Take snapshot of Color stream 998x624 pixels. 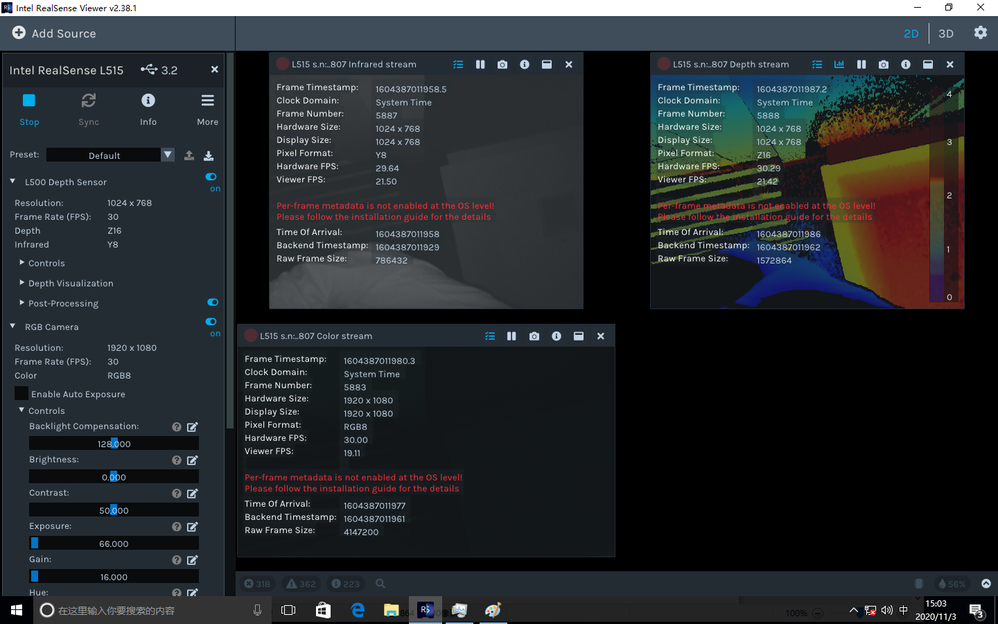tap(534, 336)
